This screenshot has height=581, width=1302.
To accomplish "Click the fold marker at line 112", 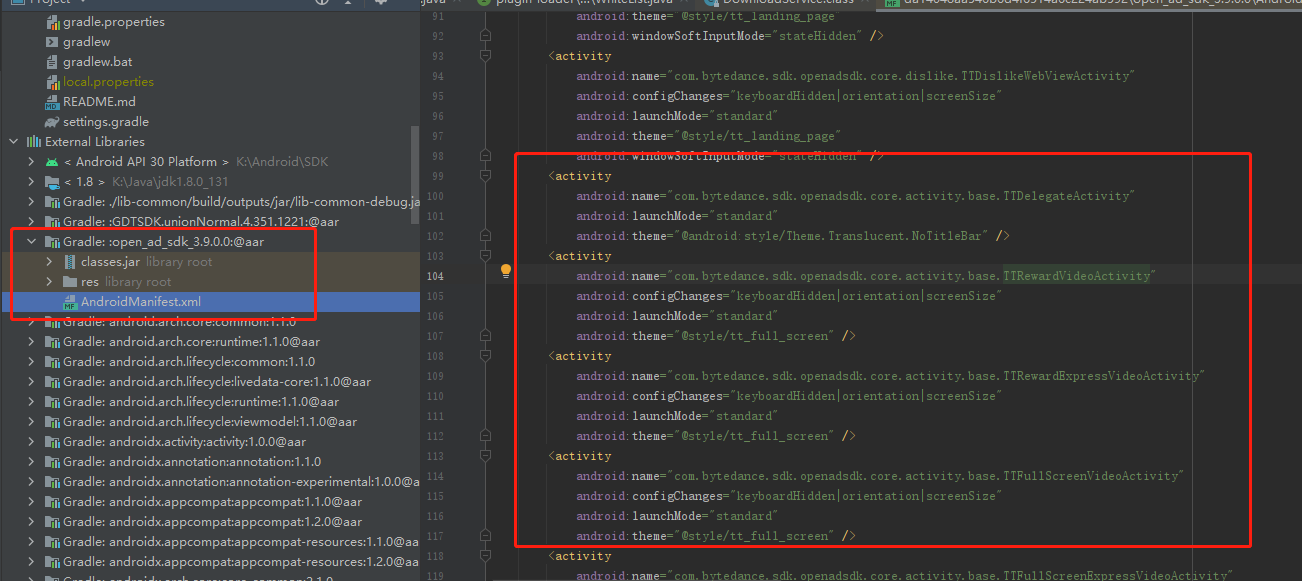I will (x=485, y=436).
